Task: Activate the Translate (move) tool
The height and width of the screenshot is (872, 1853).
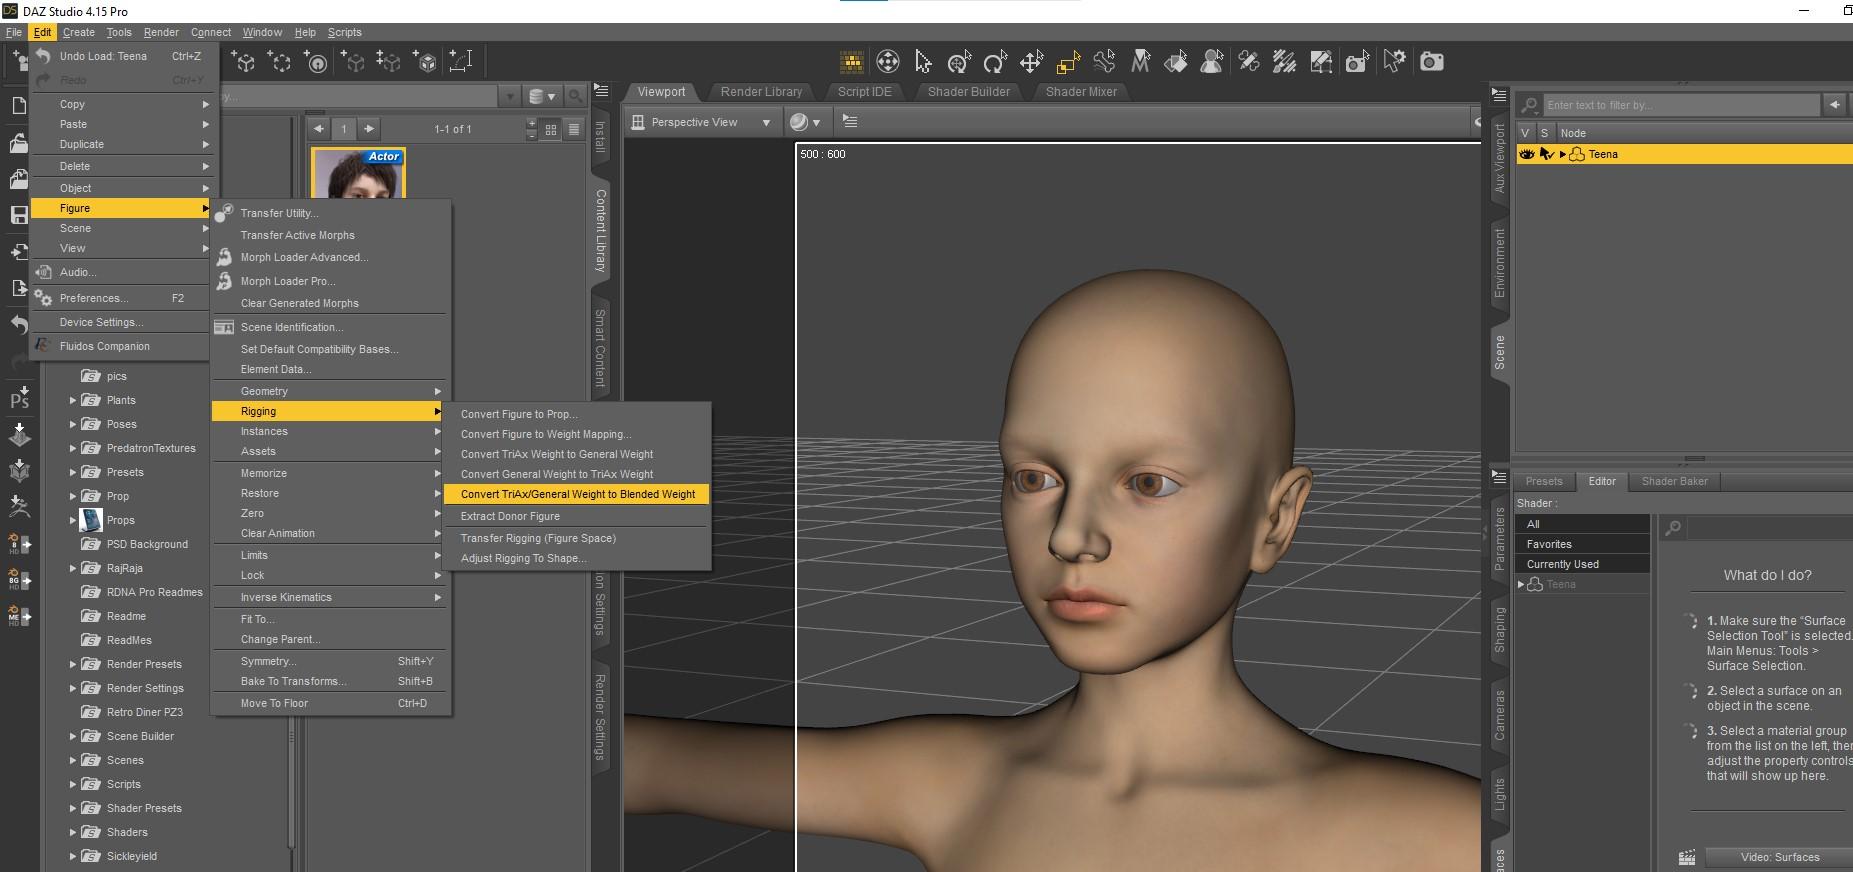Action: 1031,63
